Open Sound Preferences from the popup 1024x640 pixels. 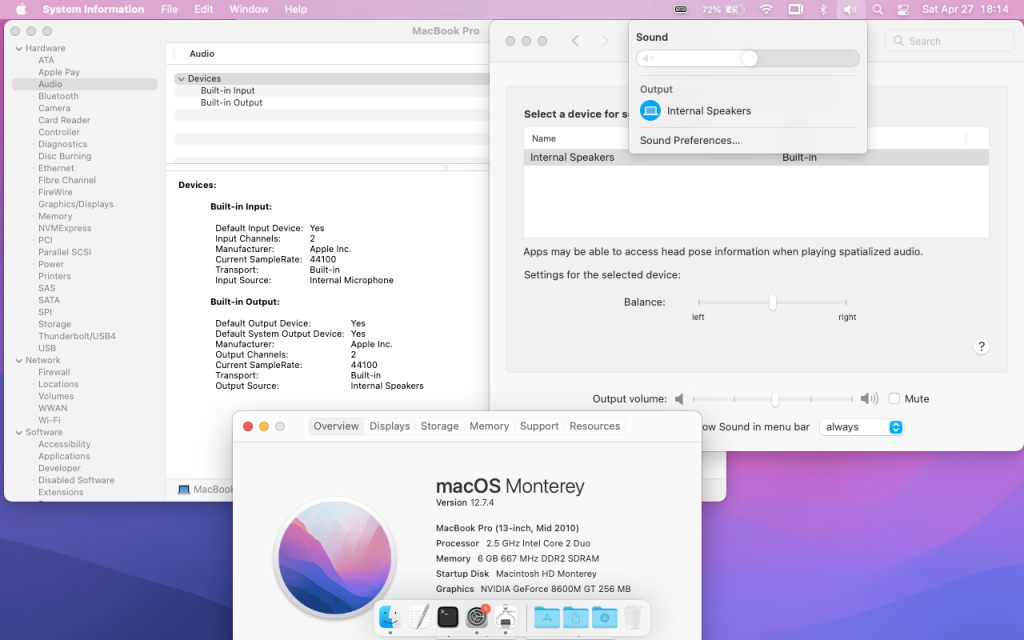pyautogui.click(x=690, y=141)
